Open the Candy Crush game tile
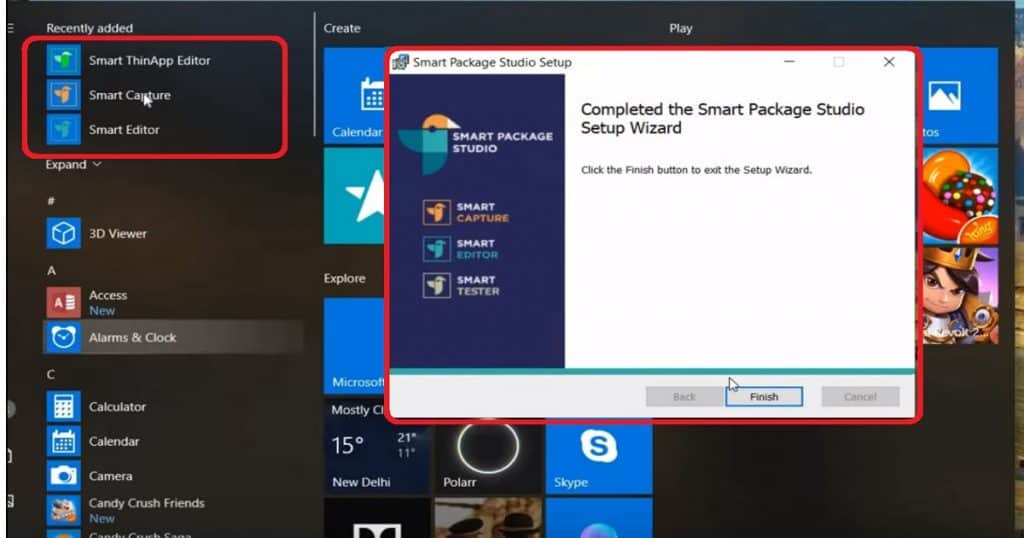The image size is (1024, 538). [960, 196]
